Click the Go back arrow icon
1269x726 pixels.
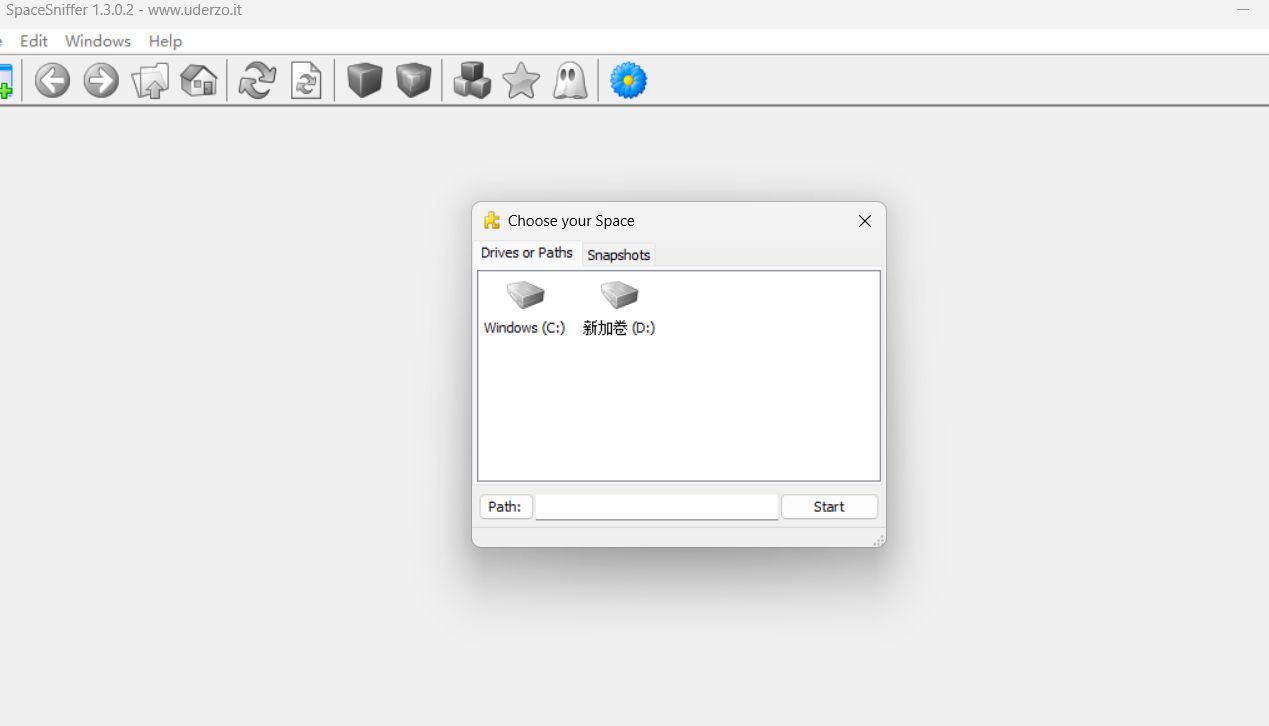52,80
